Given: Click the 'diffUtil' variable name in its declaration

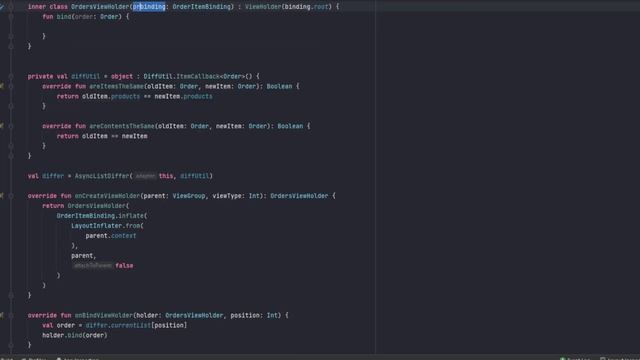Looking at the screenshot, I should [85, 76].
